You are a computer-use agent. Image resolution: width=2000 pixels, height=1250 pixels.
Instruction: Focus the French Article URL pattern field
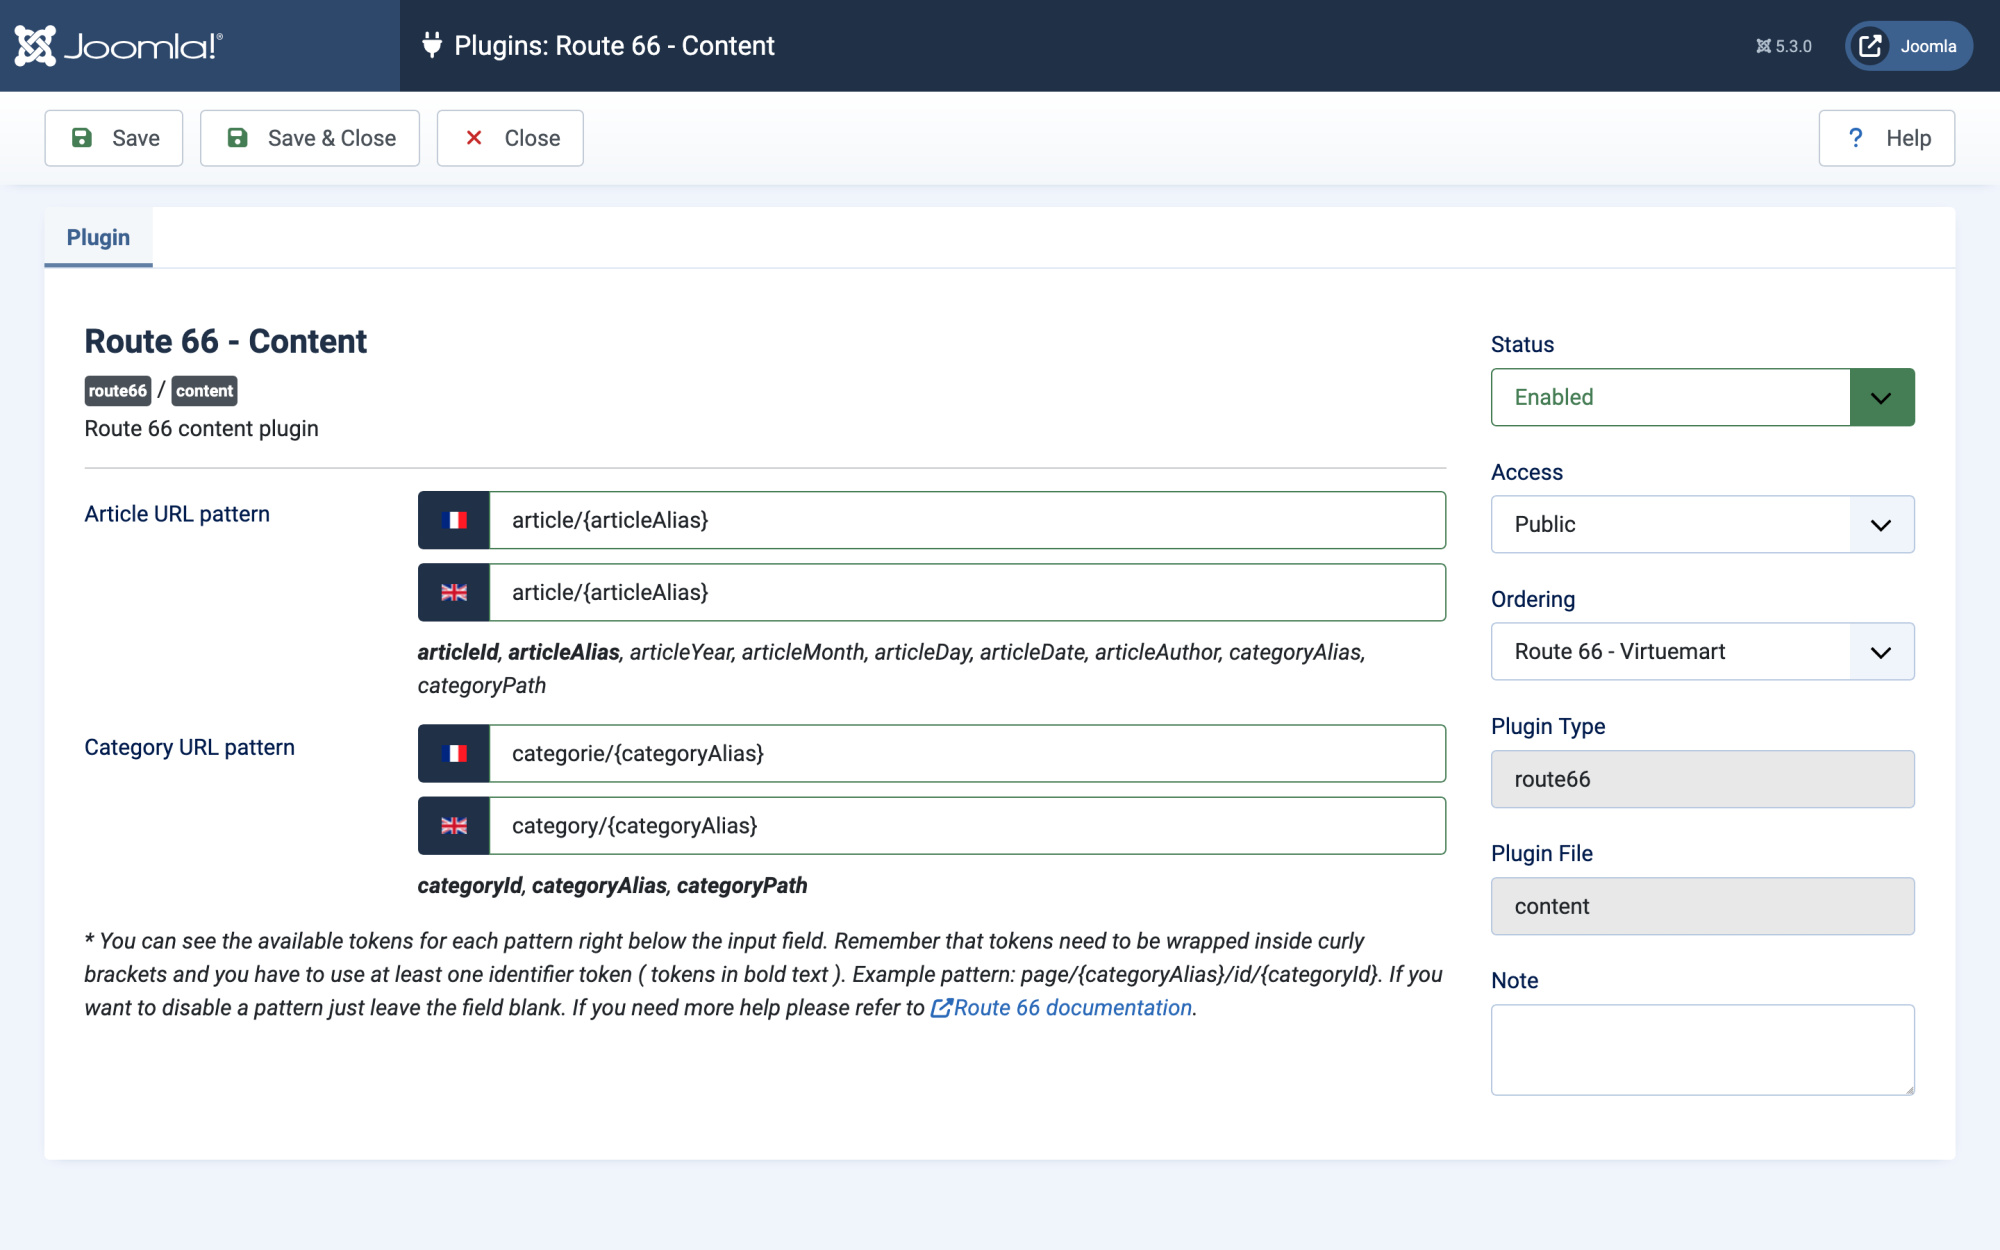(967, 520)
